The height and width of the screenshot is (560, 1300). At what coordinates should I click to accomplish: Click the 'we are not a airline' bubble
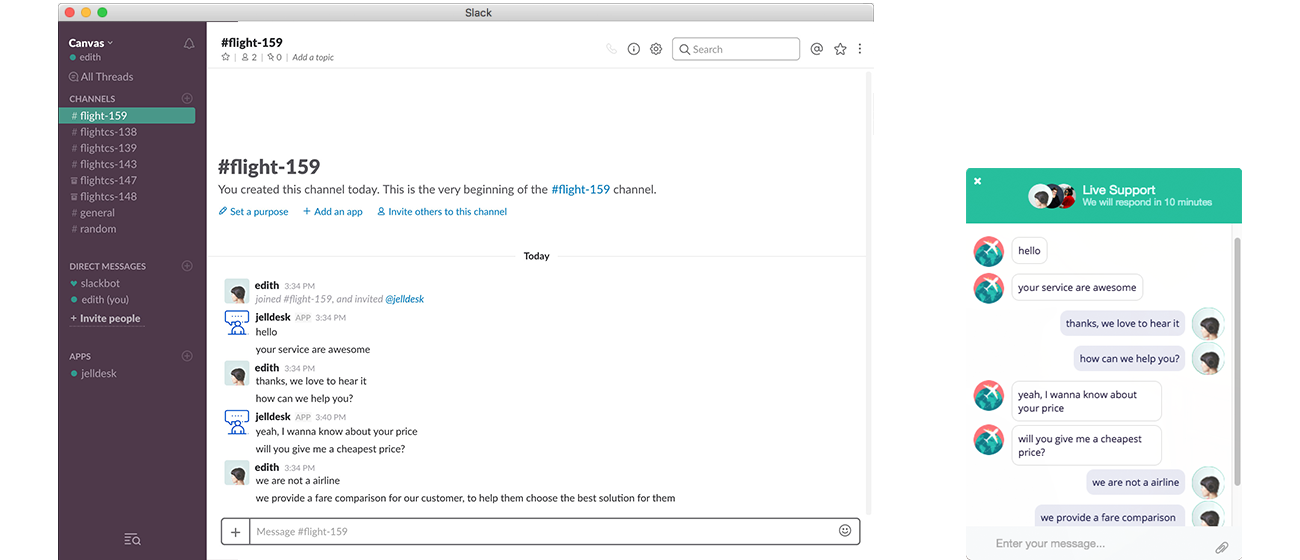pyautogui.click(x=1135, y=482)
